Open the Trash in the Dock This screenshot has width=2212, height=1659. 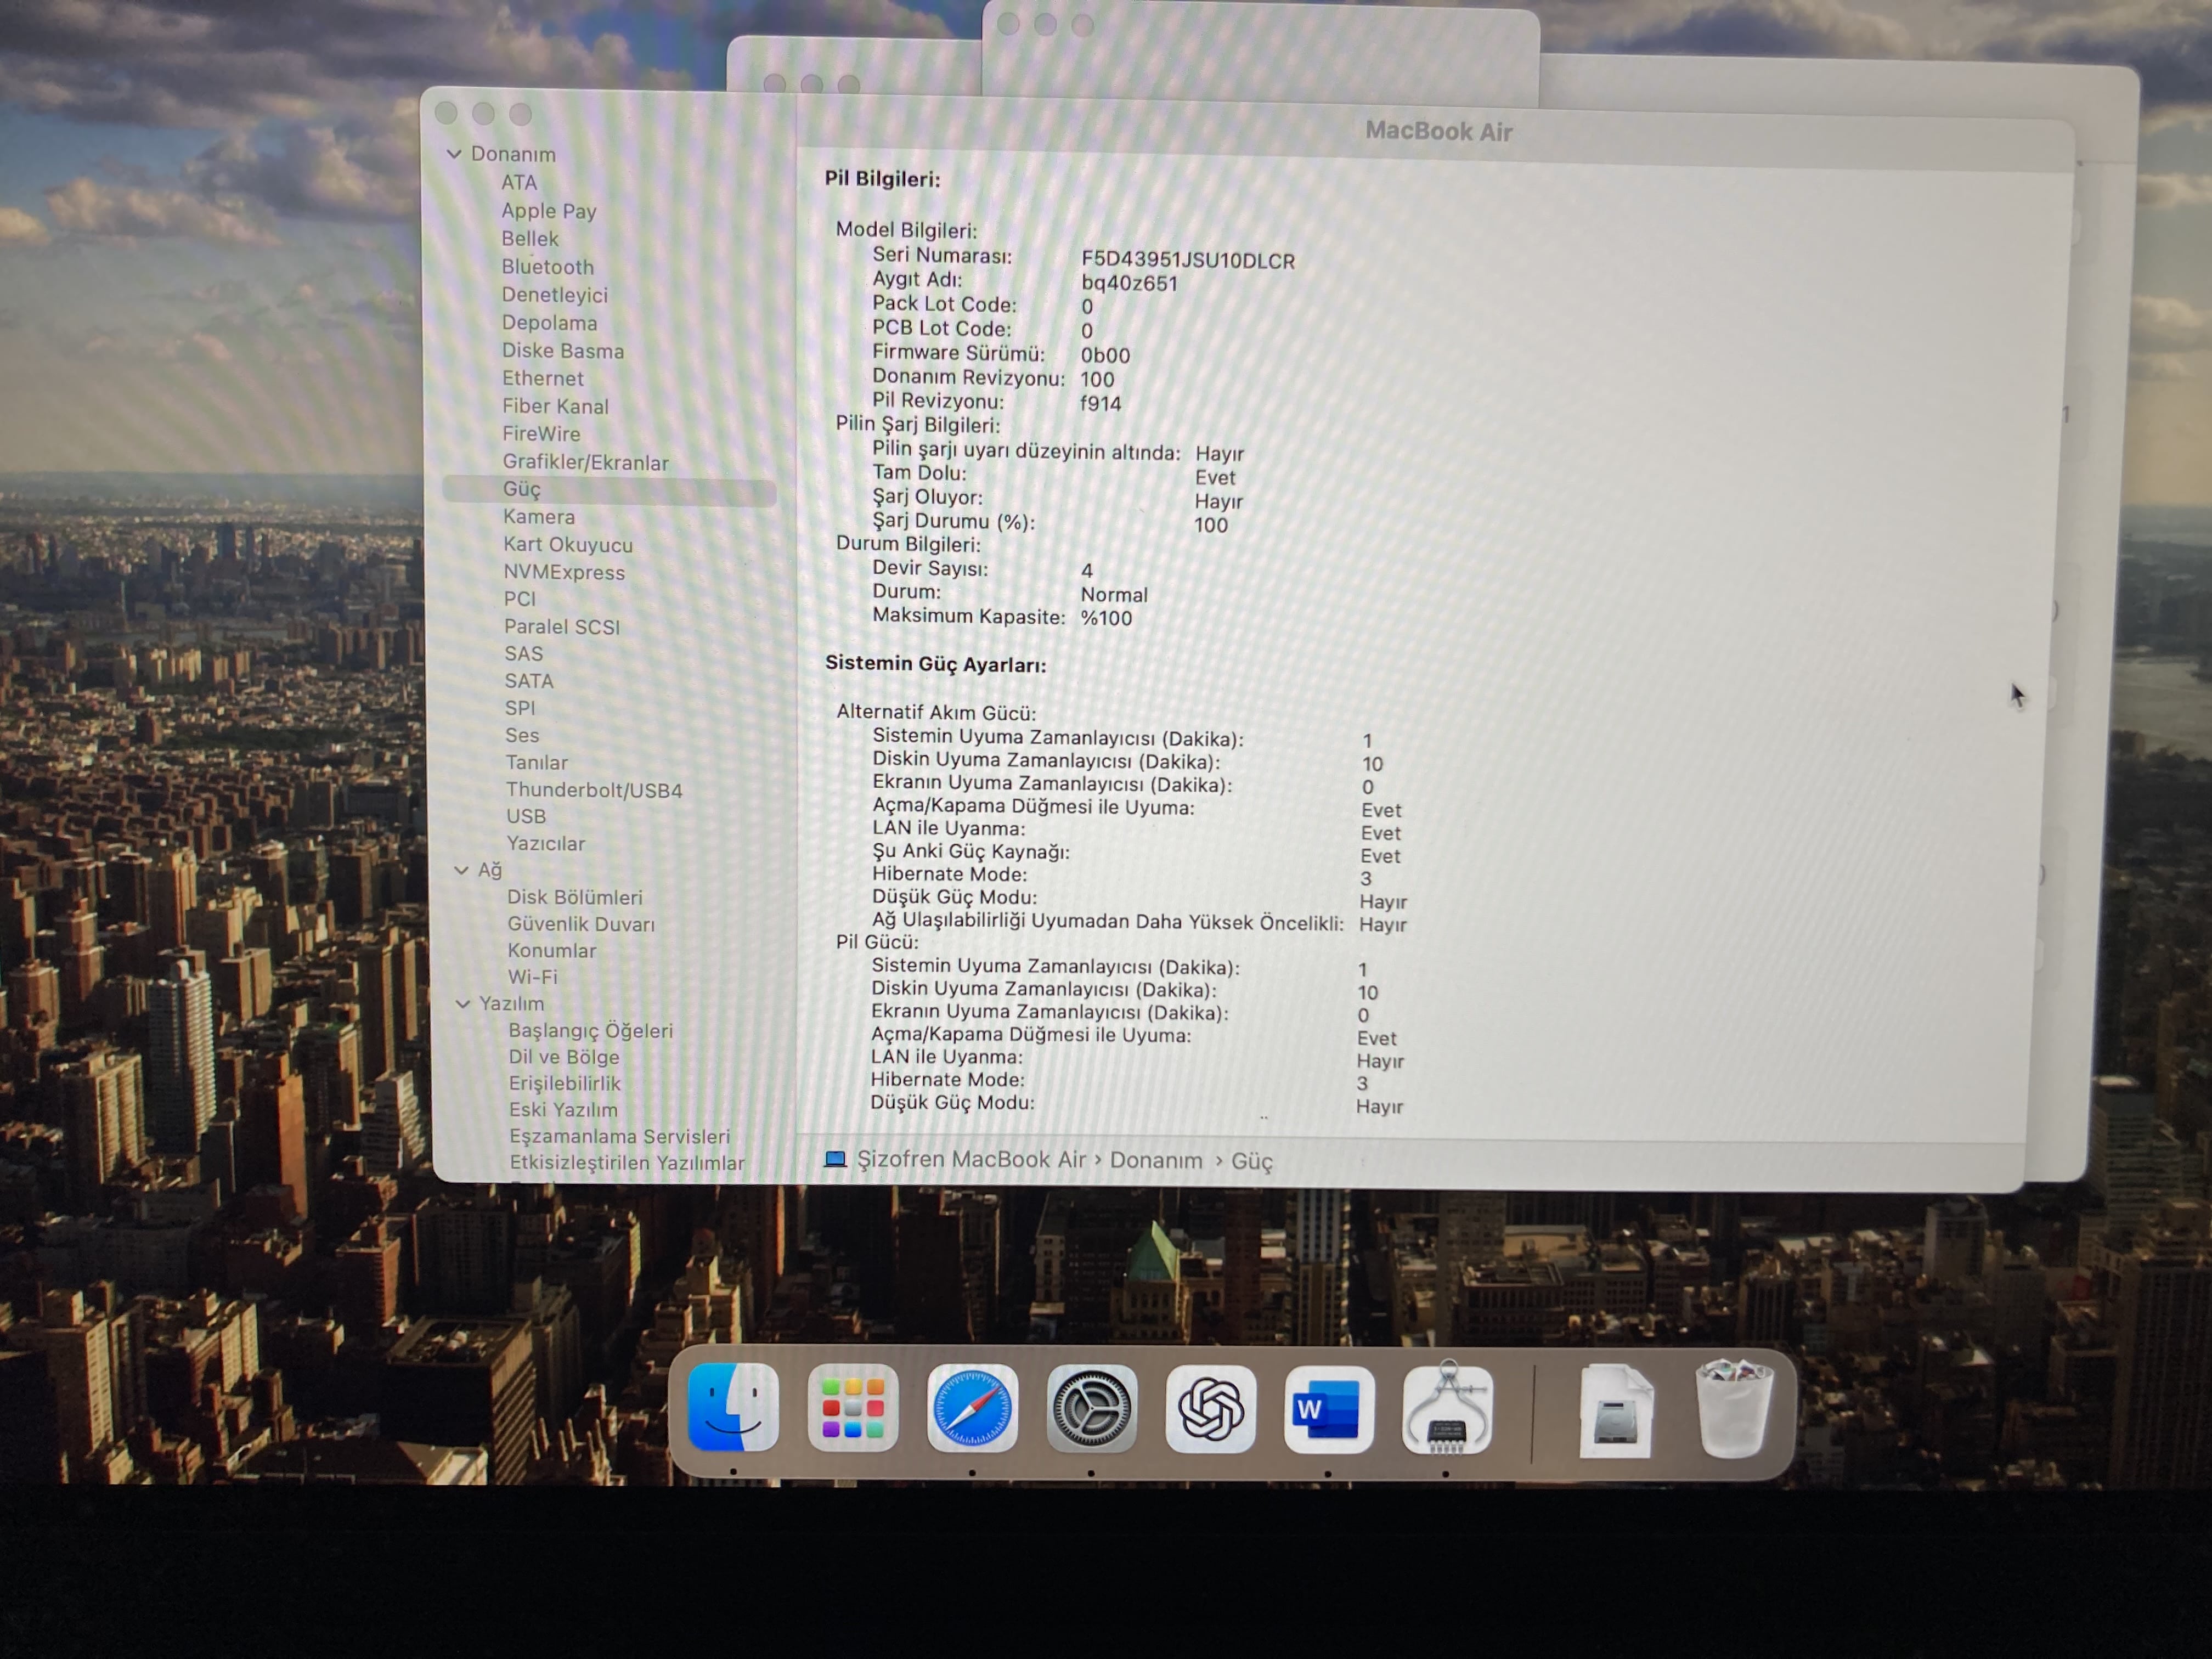[x=1734, y=1408]
